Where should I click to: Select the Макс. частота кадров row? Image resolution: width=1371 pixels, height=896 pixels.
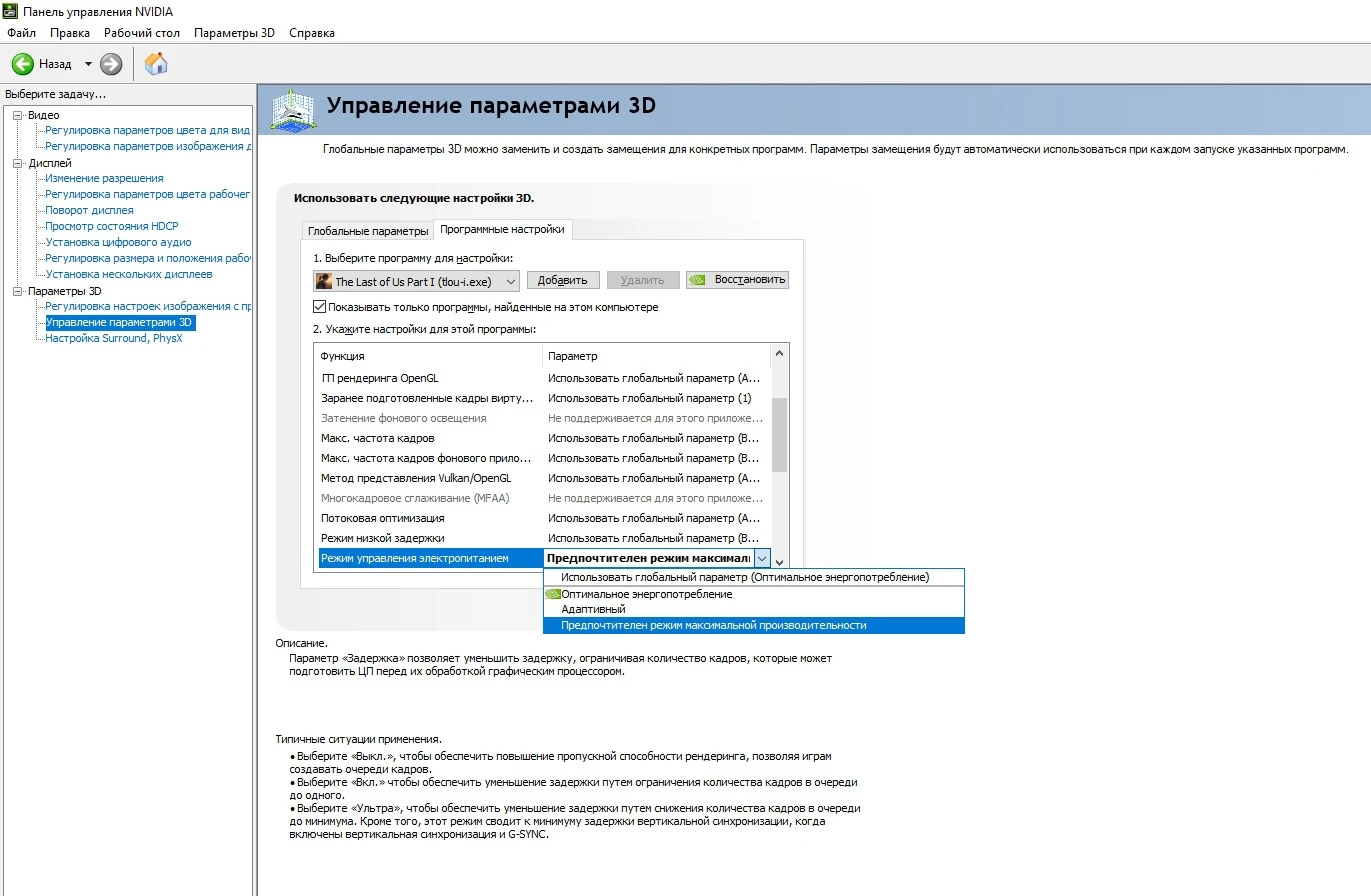[543, 438]
